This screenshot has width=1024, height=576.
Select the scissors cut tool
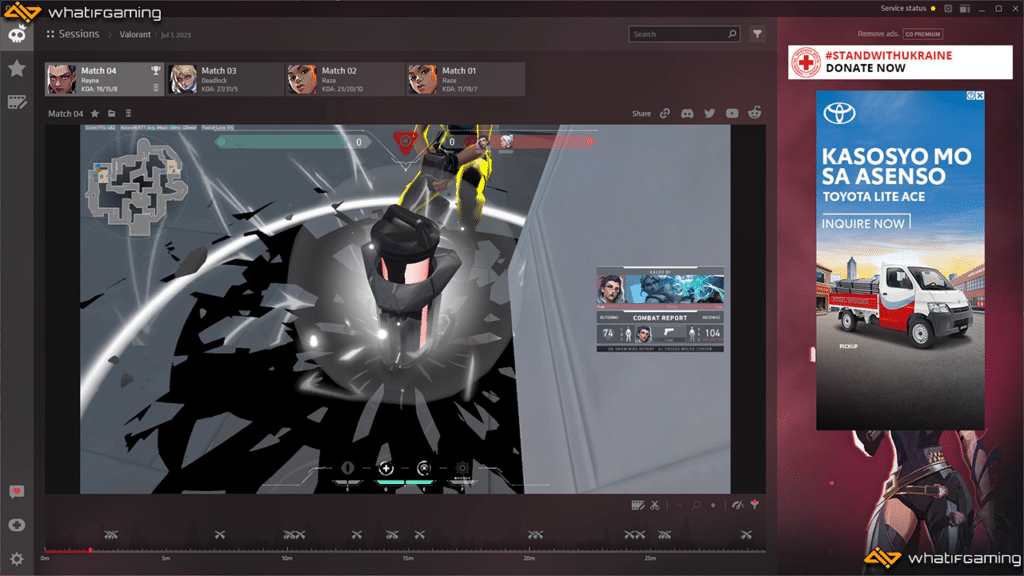pos(655,505)
